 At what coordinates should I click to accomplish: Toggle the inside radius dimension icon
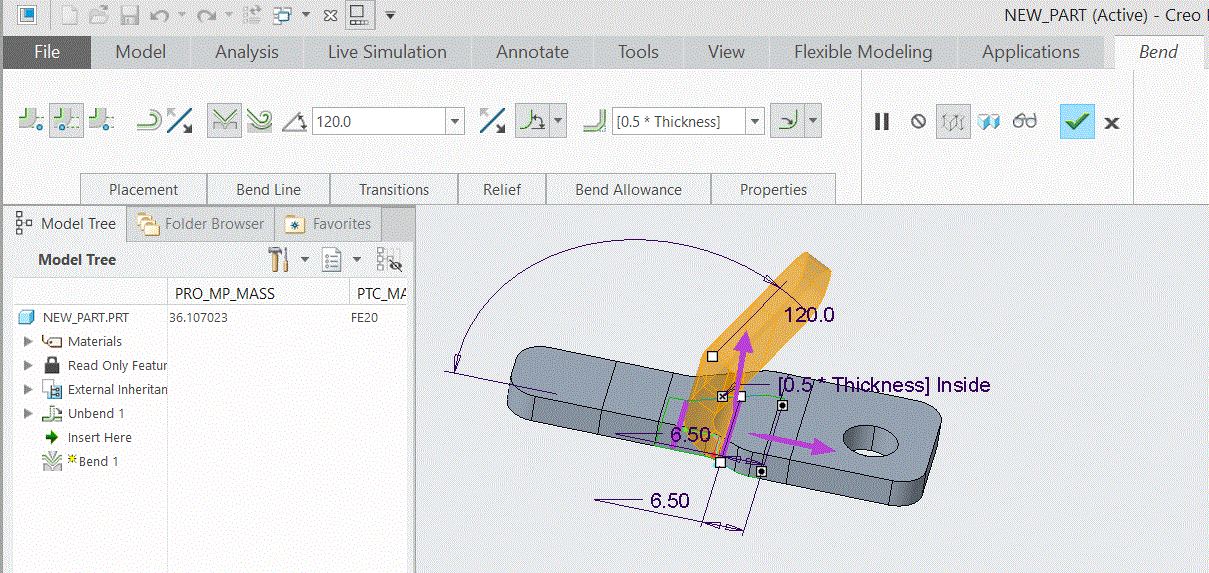[788, 121]
